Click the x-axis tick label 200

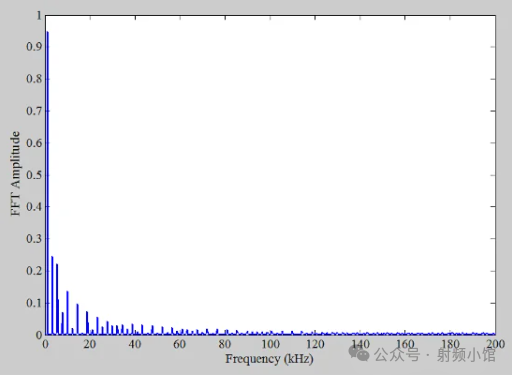click(495, 344)
